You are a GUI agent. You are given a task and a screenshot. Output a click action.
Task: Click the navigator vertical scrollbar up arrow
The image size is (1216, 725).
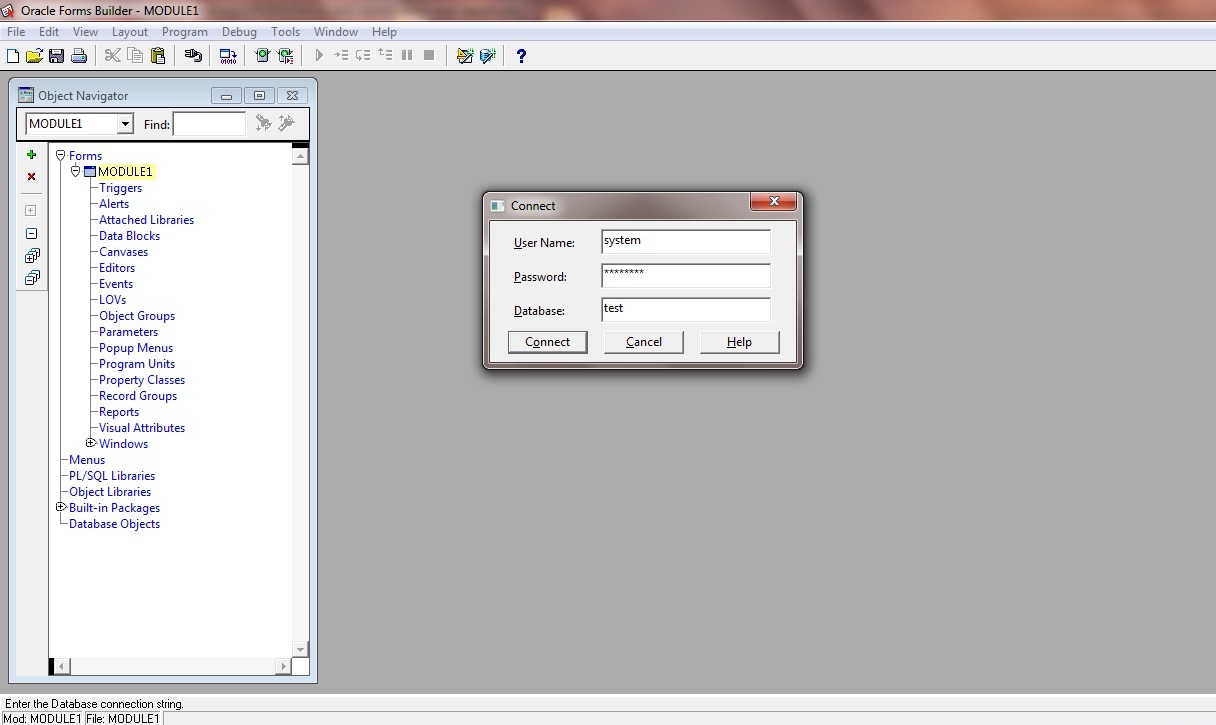point(300,155)
